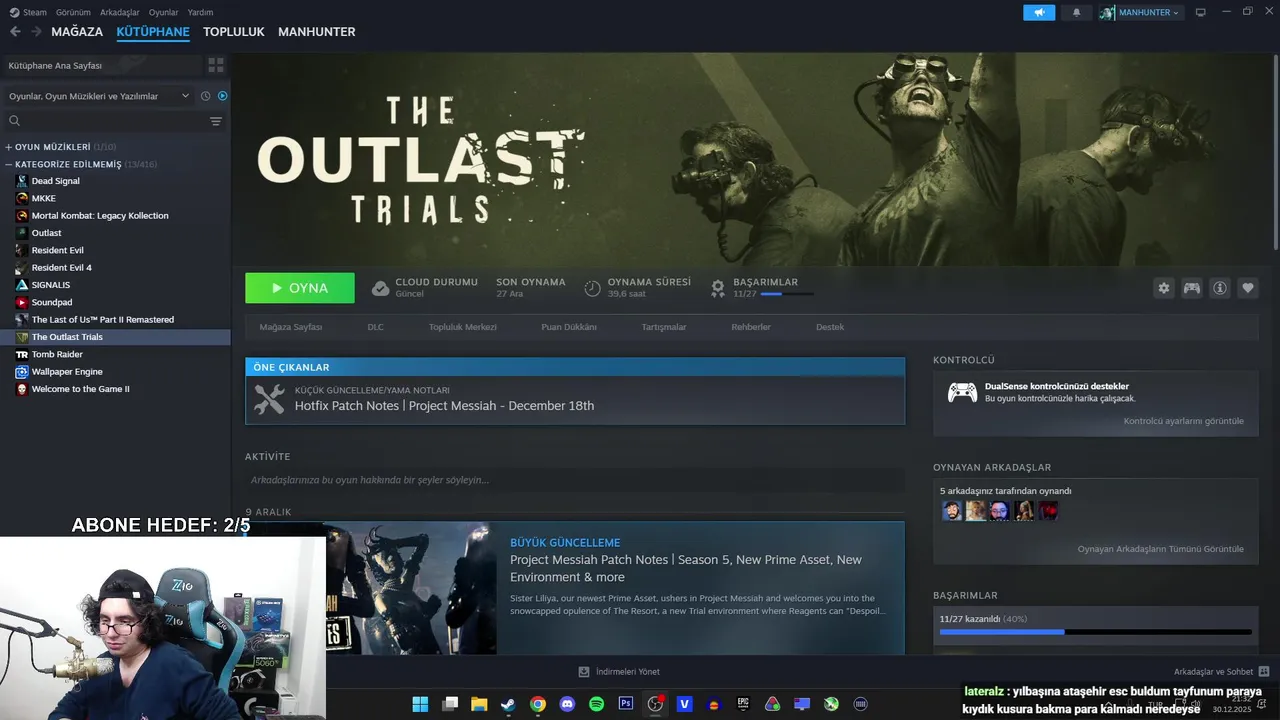The width and height of the screenshot is (1280, 720).
Task: Open Photoshop from the taskbar
Action: tap(626, 704)
